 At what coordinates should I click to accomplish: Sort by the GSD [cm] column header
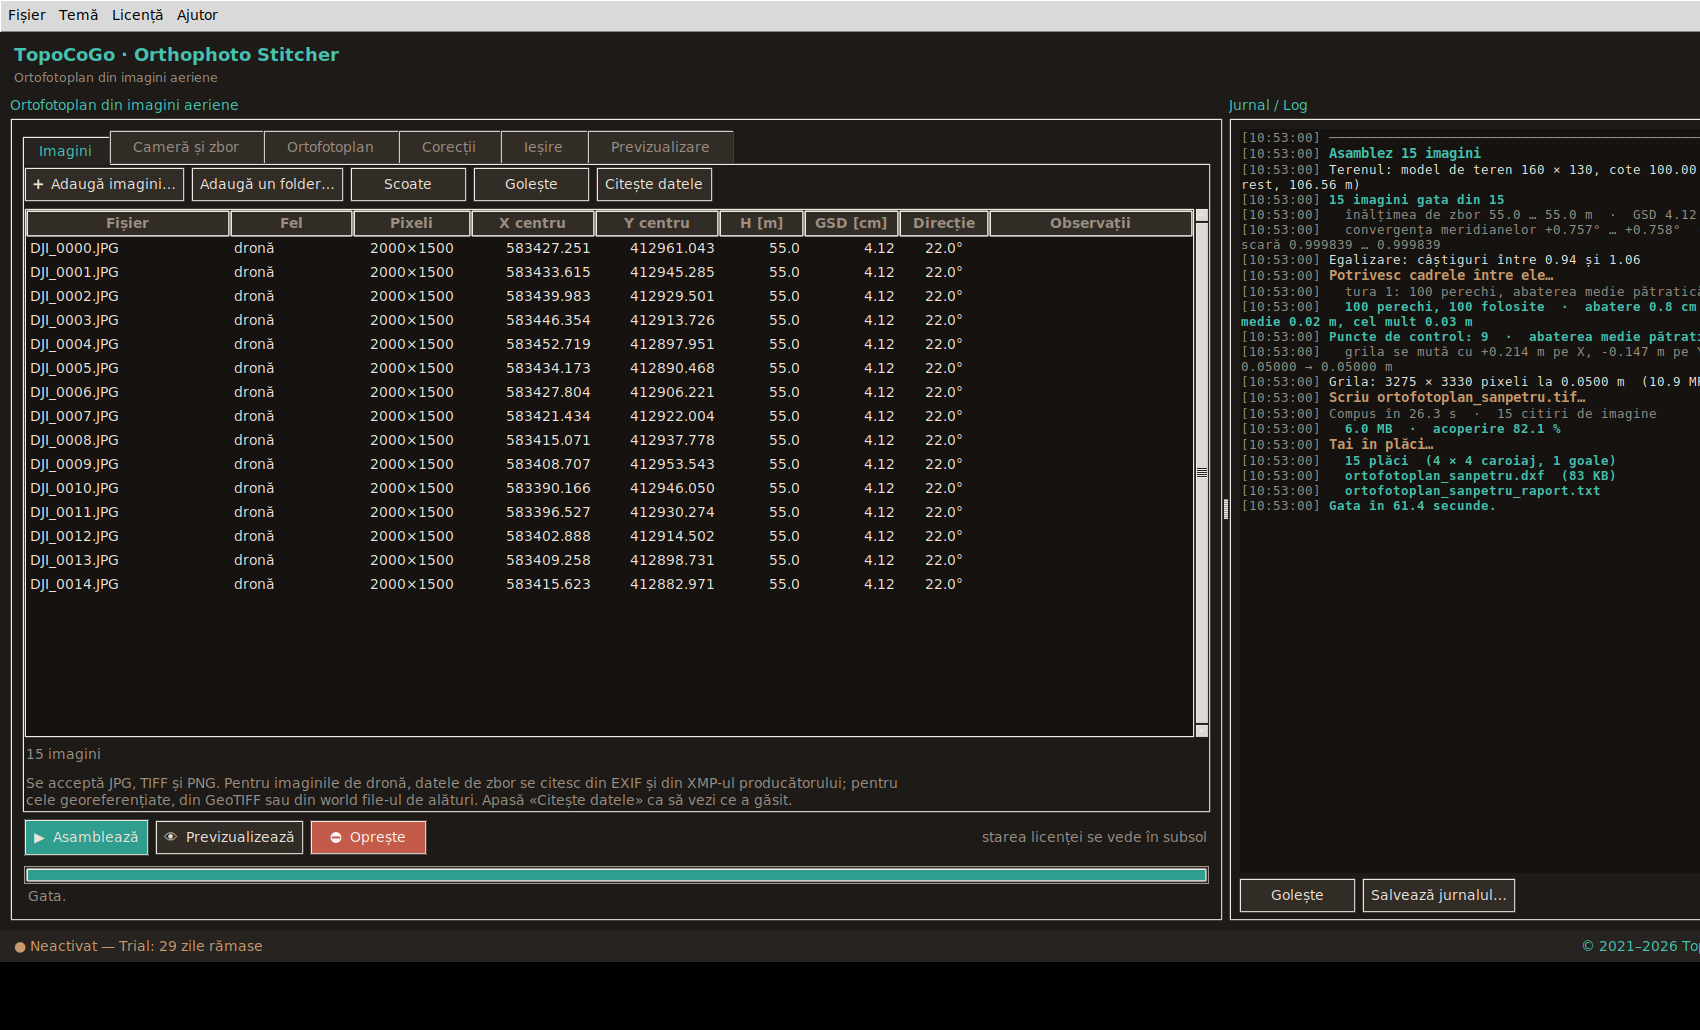pyautogui.click(x=851, y=223)
